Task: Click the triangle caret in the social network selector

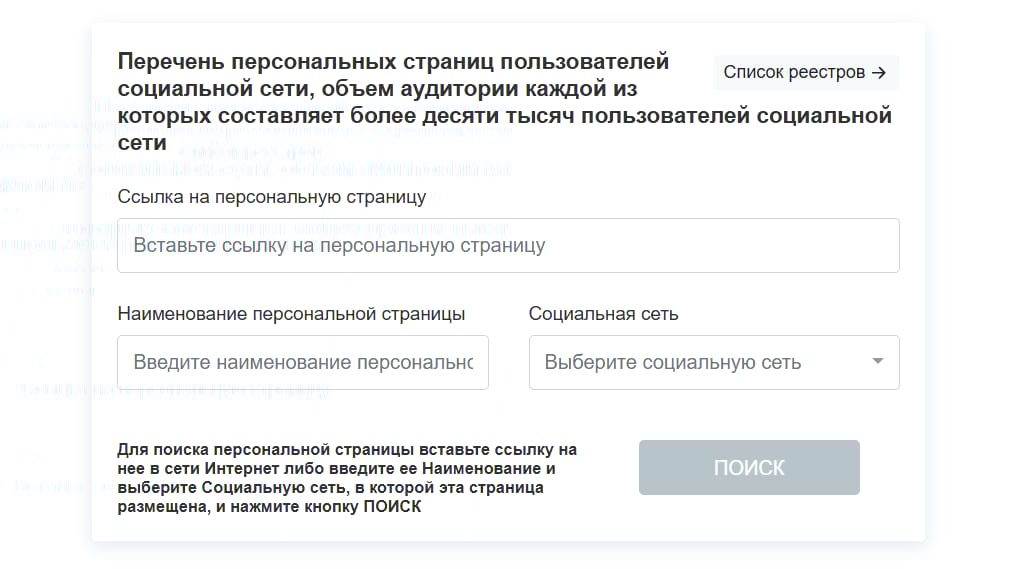Action: point(878,361)
